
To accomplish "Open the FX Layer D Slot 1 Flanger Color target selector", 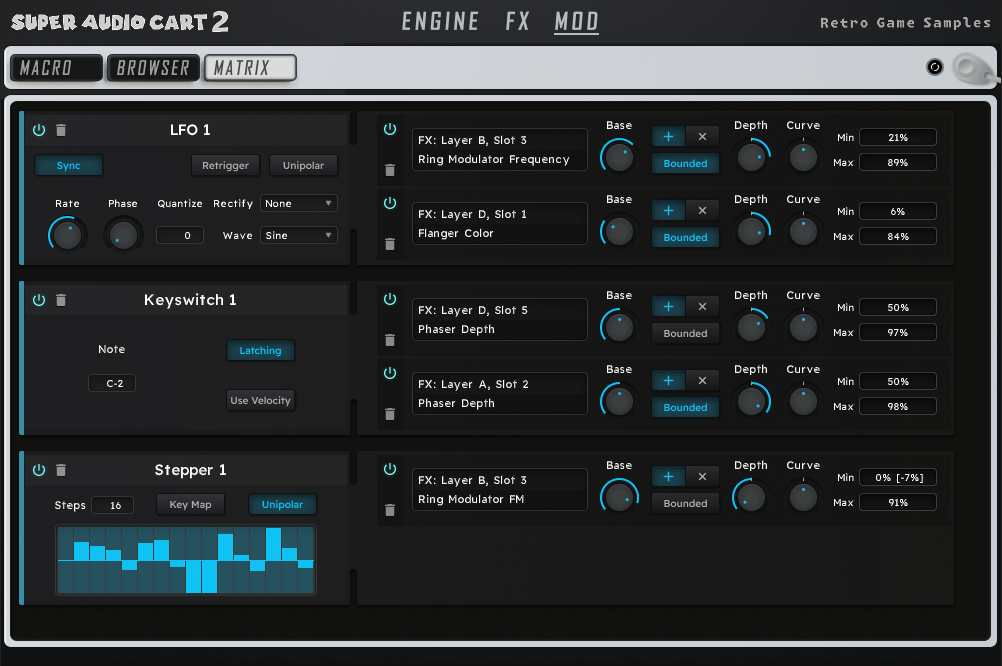I will click(499, 224).
